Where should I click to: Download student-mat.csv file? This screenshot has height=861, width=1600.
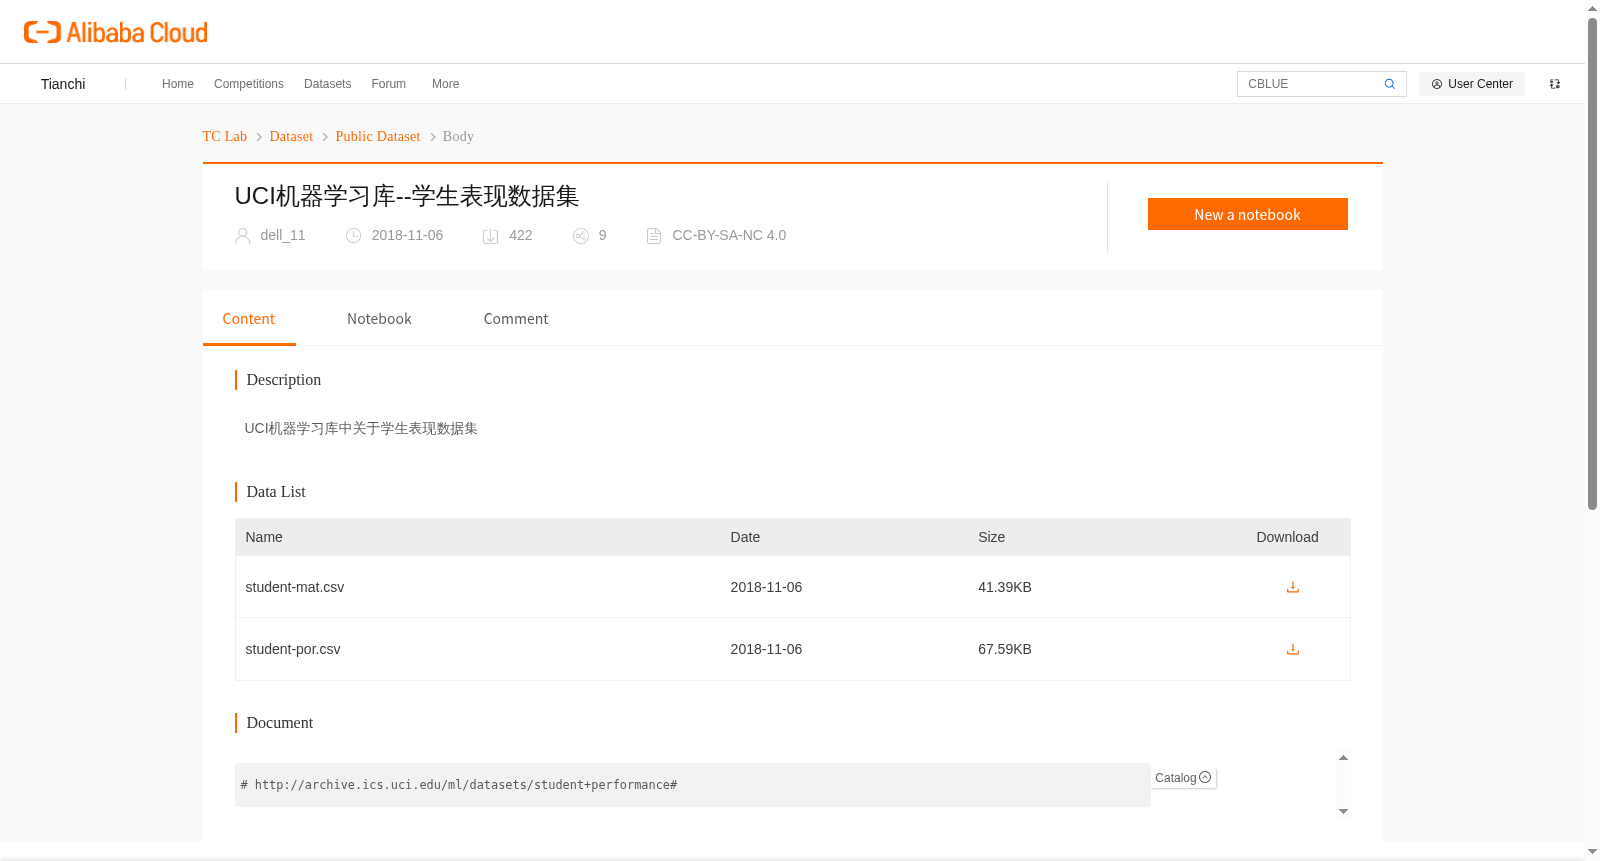pyautogui.click(x=1293, y=587)
